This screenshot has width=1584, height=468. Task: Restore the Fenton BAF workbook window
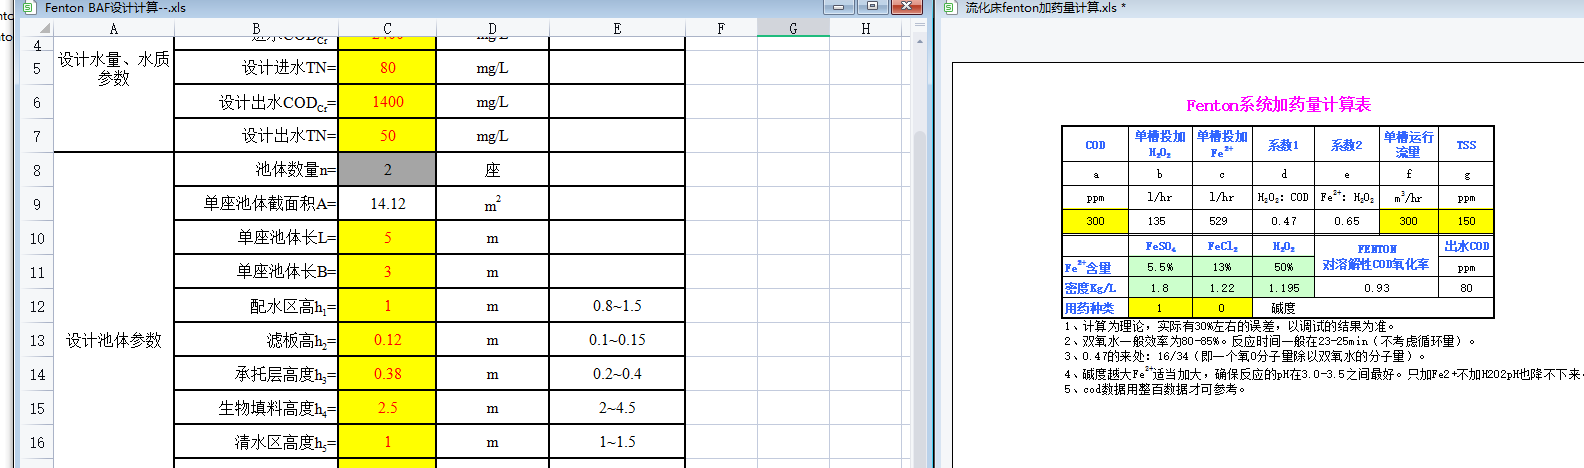click(x=872, y=7)
